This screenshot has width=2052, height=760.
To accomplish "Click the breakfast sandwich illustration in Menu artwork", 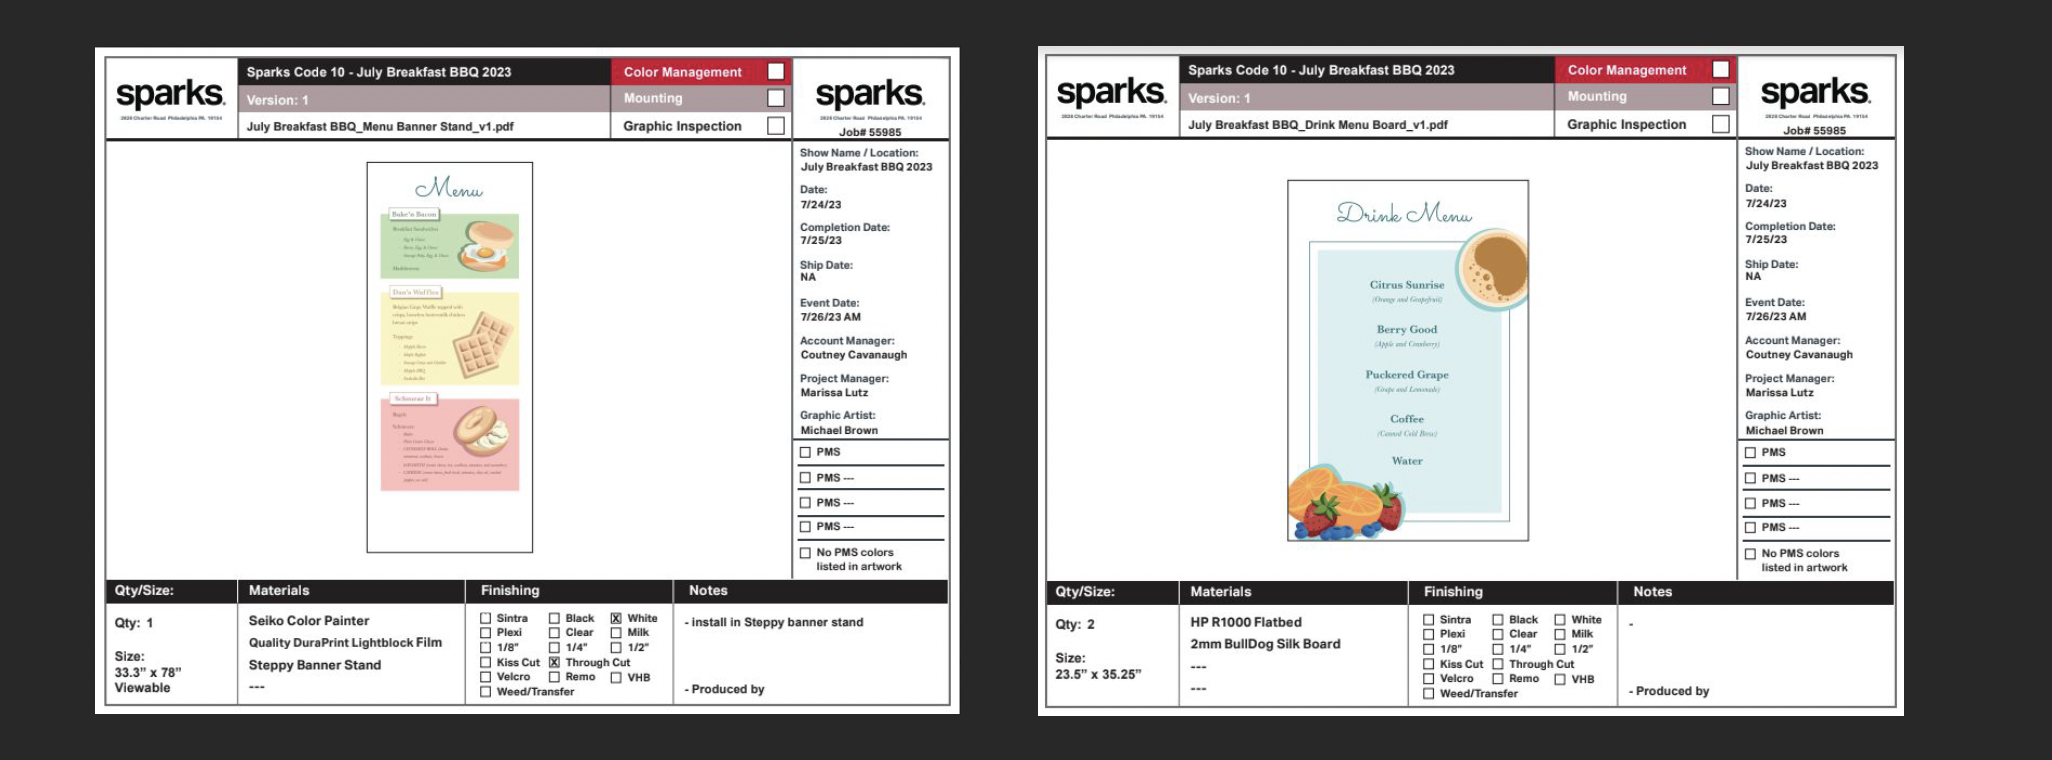I will [x=485, y=247].
